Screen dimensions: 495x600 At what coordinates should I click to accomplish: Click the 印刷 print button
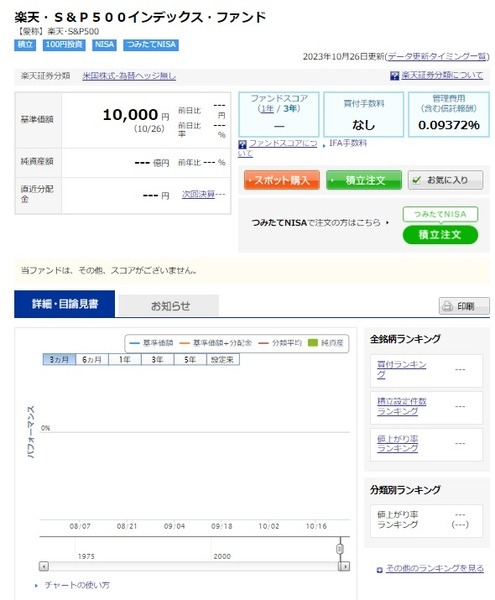[464, 306]
